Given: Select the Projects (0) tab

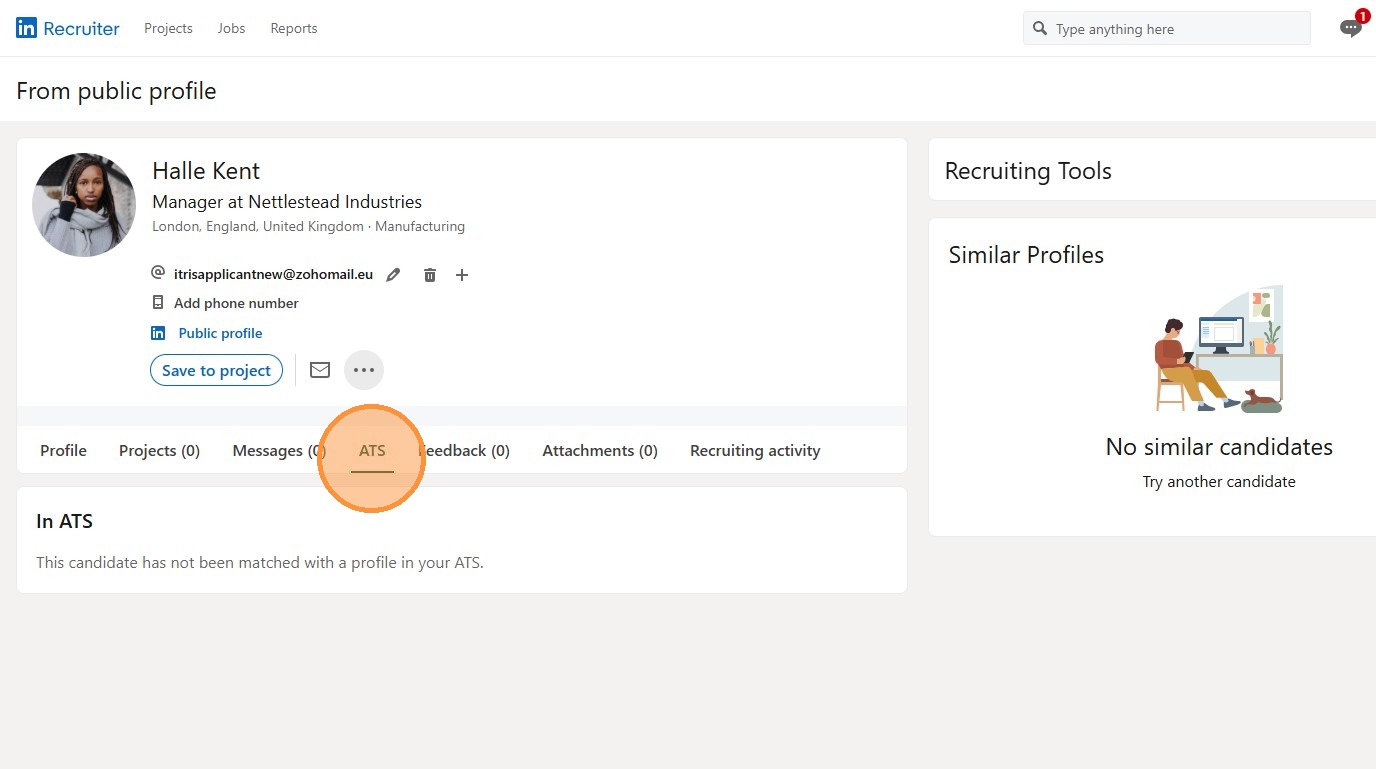Looking at the screenshot, I should coord(159,451).
